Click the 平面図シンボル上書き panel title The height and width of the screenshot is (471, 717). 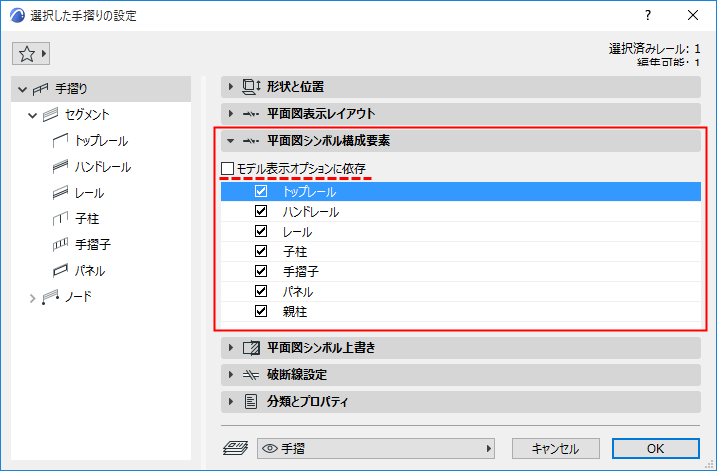point(321,348)
